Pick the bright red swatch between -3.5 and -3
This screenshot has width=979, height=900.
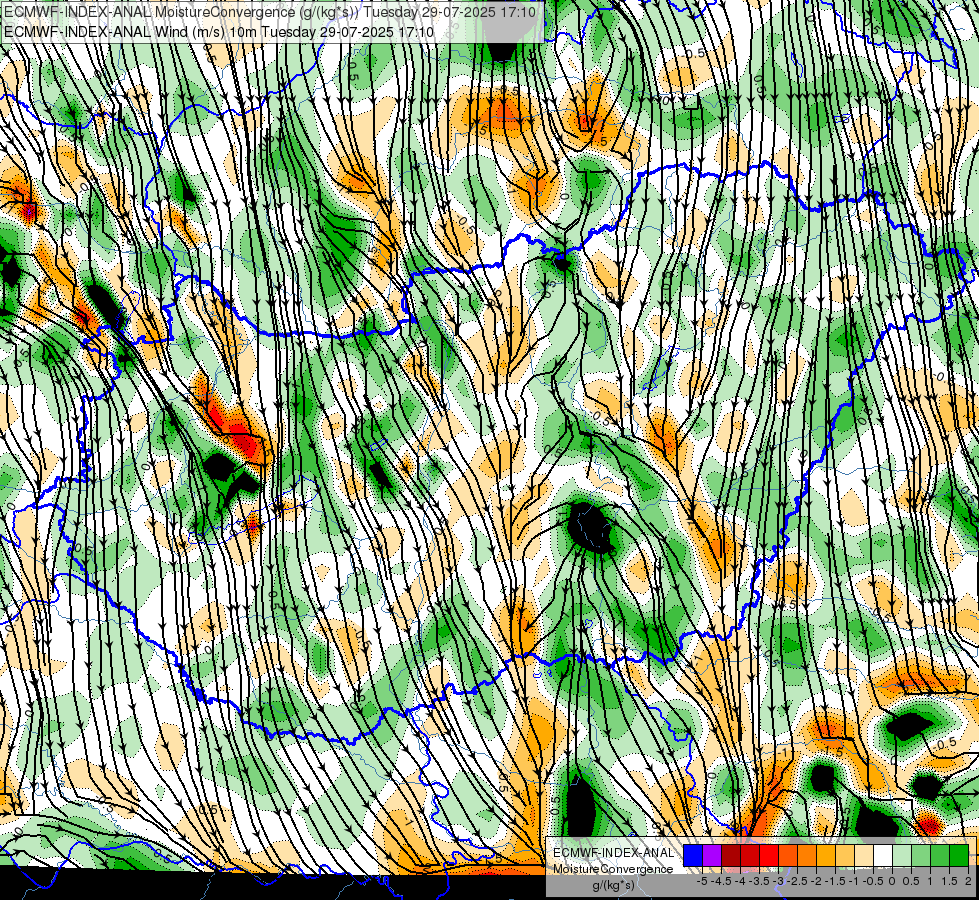[x=769, y=855]
